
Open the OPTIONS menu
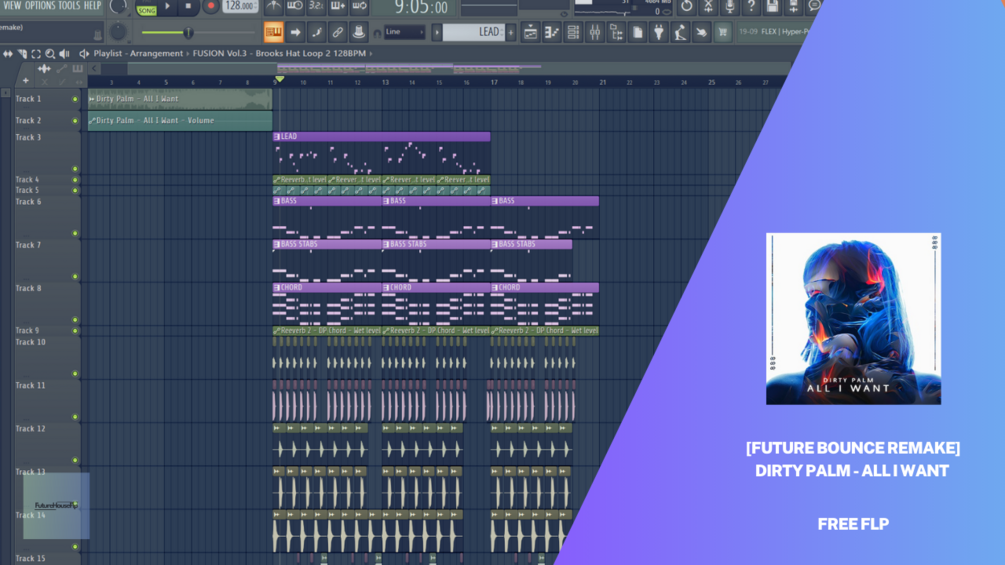pyautogui.click(x=40, y=6)
